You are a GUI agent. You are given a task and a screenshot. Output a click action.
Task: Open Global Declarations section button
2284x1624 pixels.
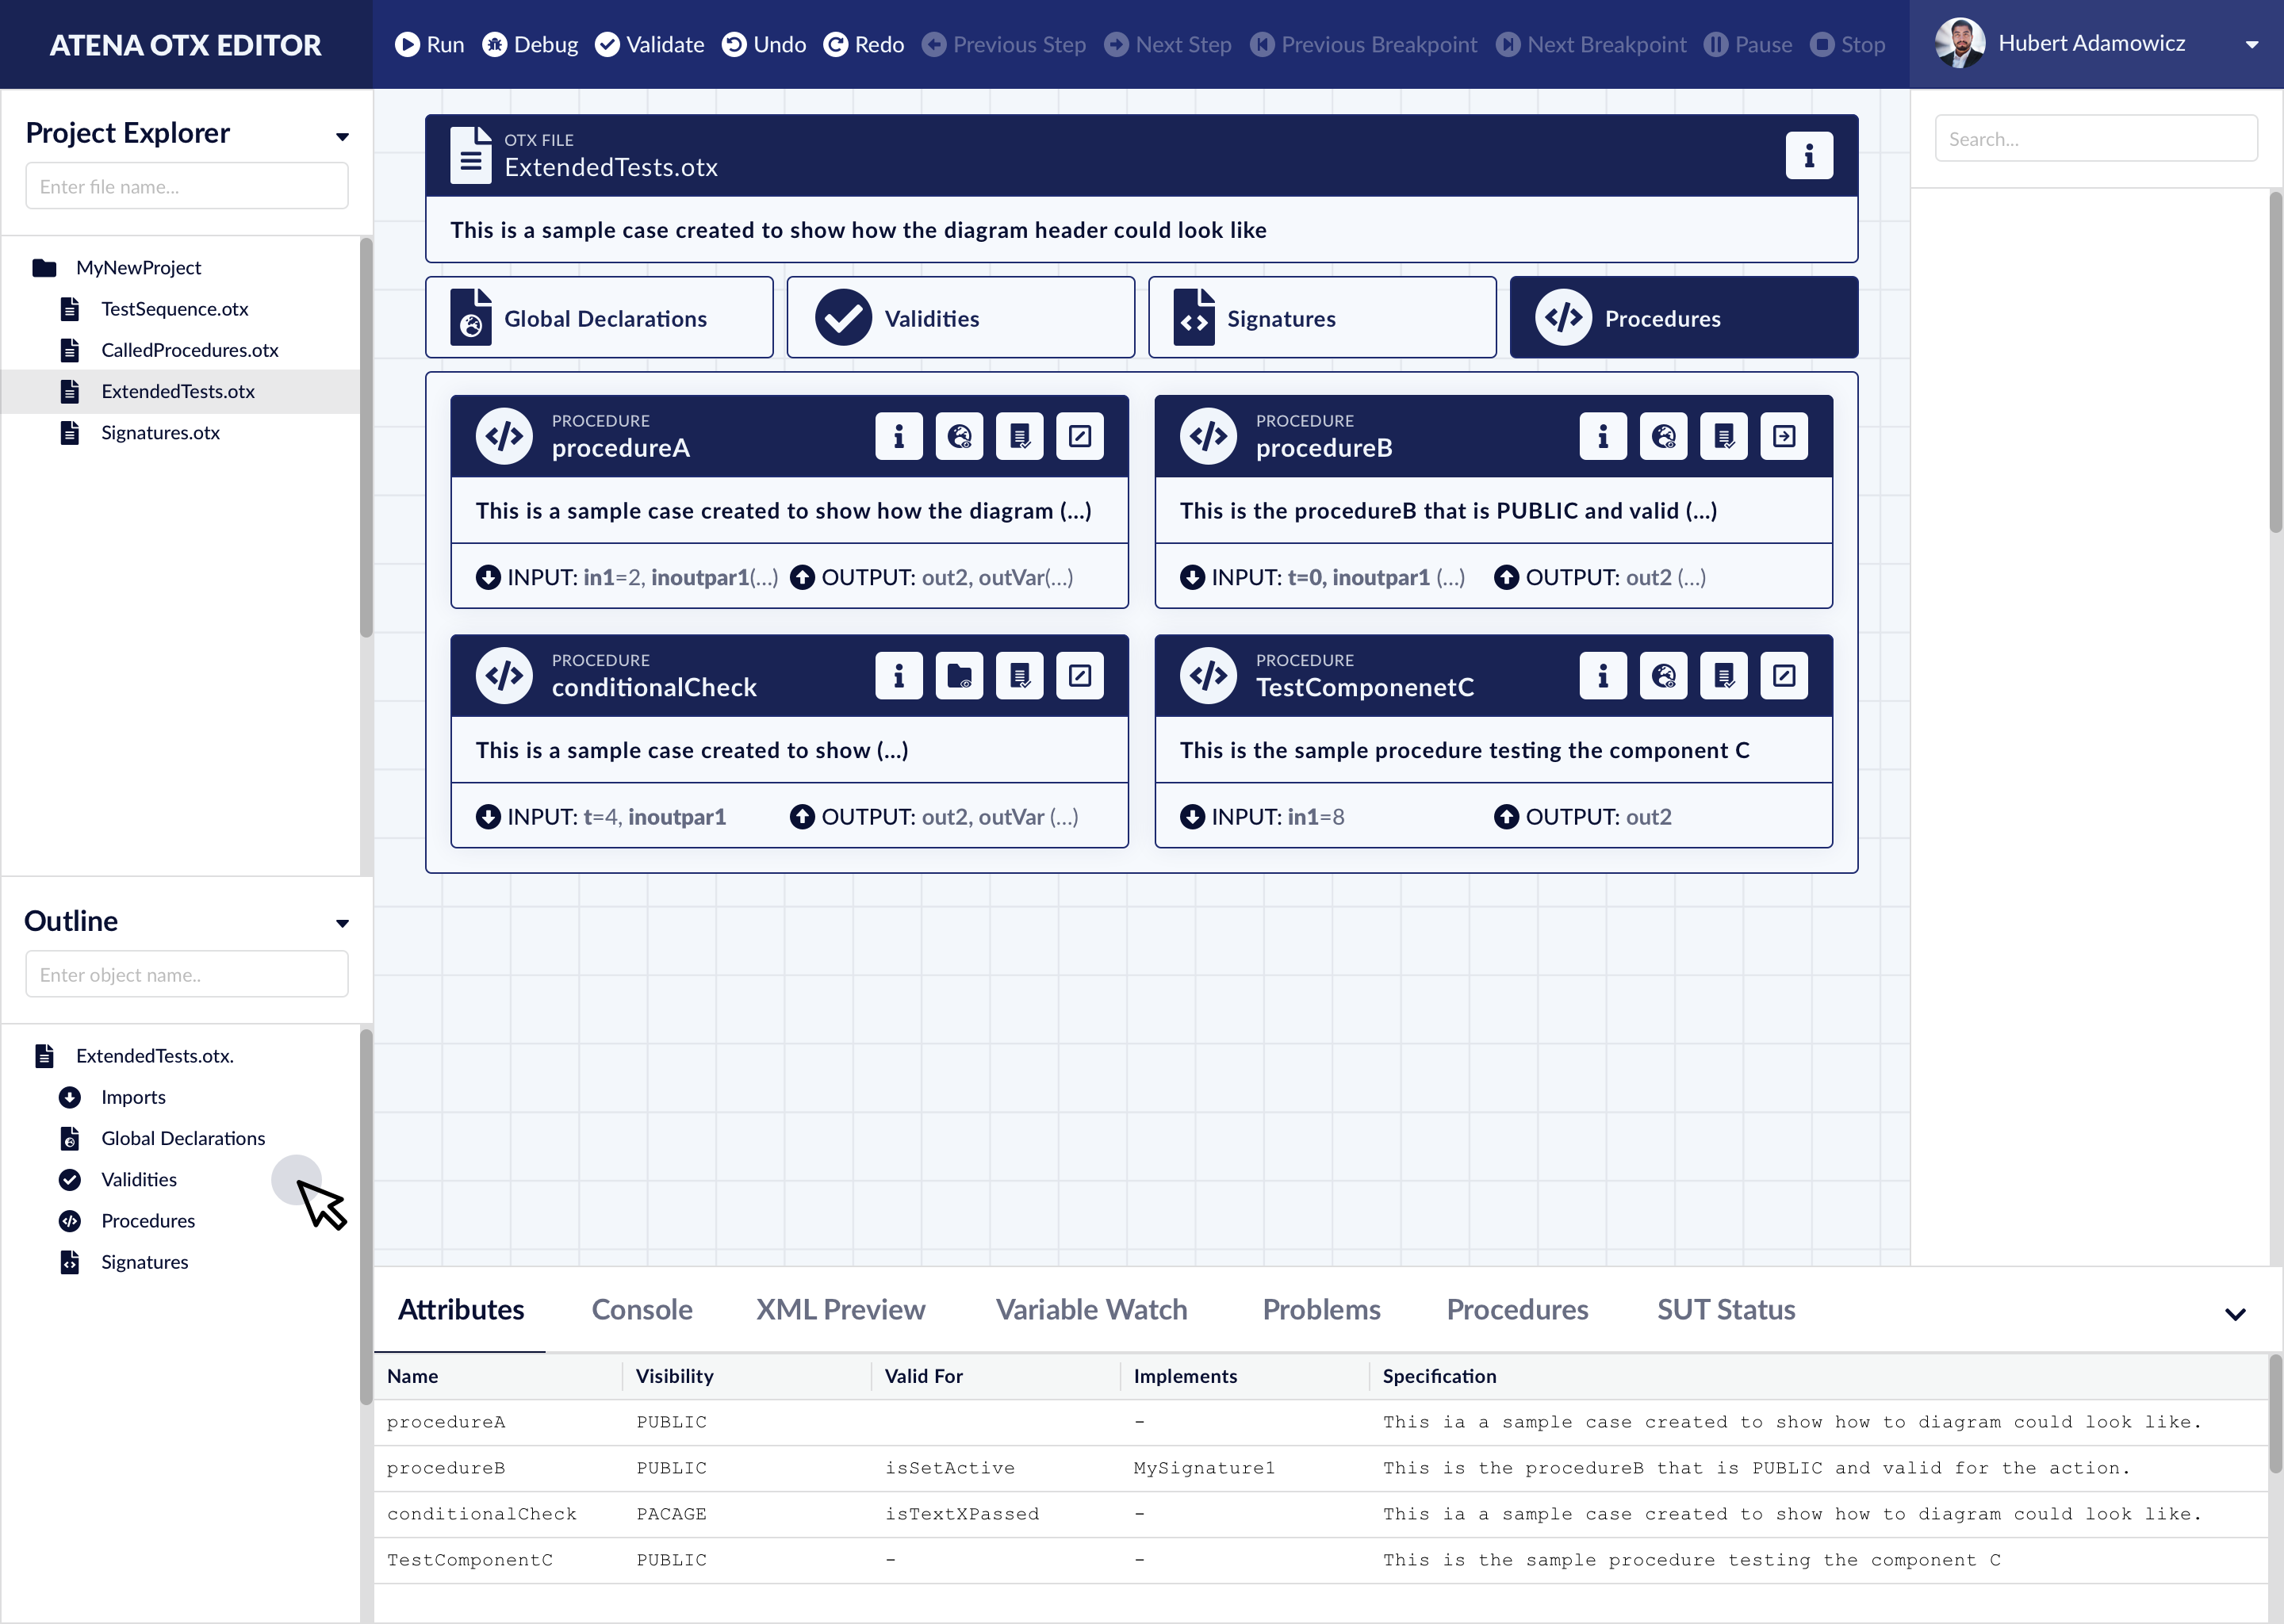coord(599,318)
